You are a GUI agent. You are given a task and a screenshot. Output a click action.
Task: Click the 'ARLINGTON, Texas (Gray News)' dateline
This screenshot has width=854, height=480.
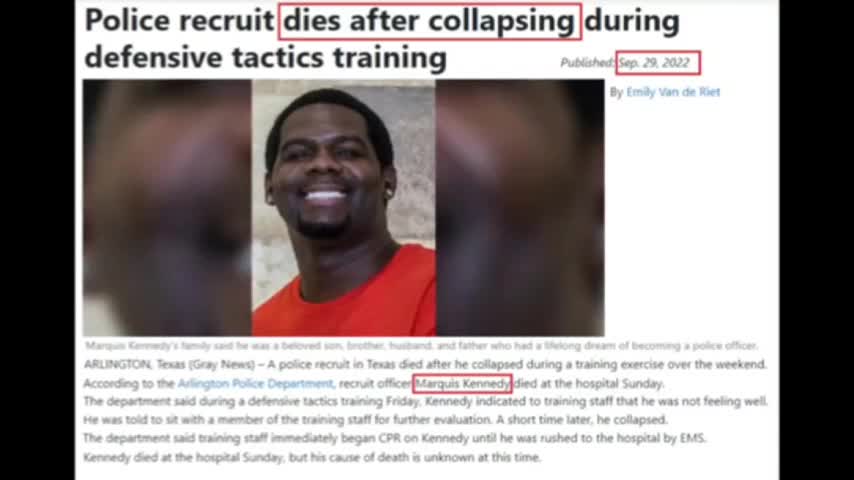click(x=169, y=364)
